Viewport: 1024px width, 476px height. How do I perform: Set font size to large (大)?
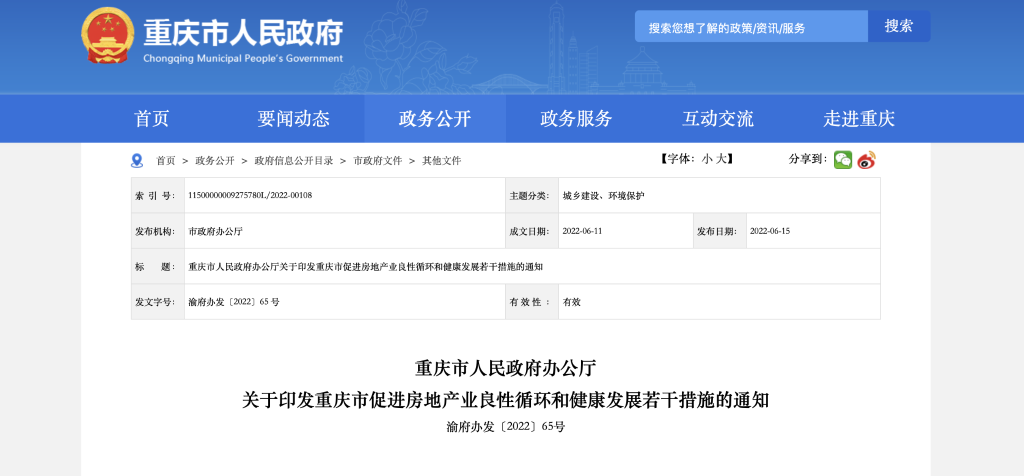click(723, 160)
